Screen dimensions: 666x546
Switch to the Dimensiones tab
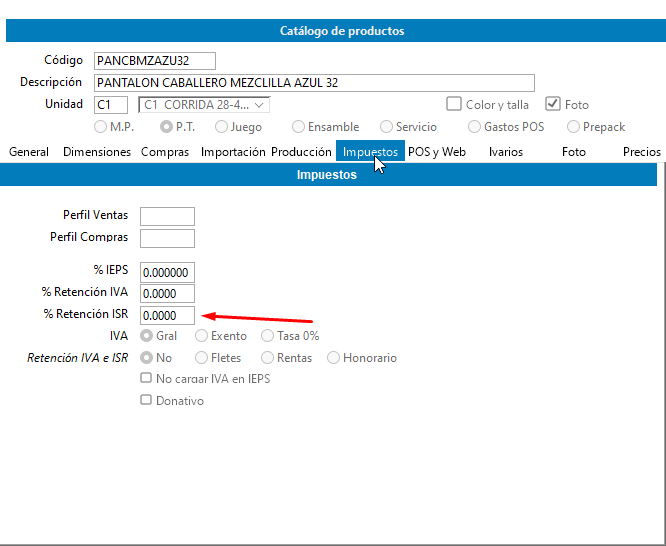click(97, 152)
